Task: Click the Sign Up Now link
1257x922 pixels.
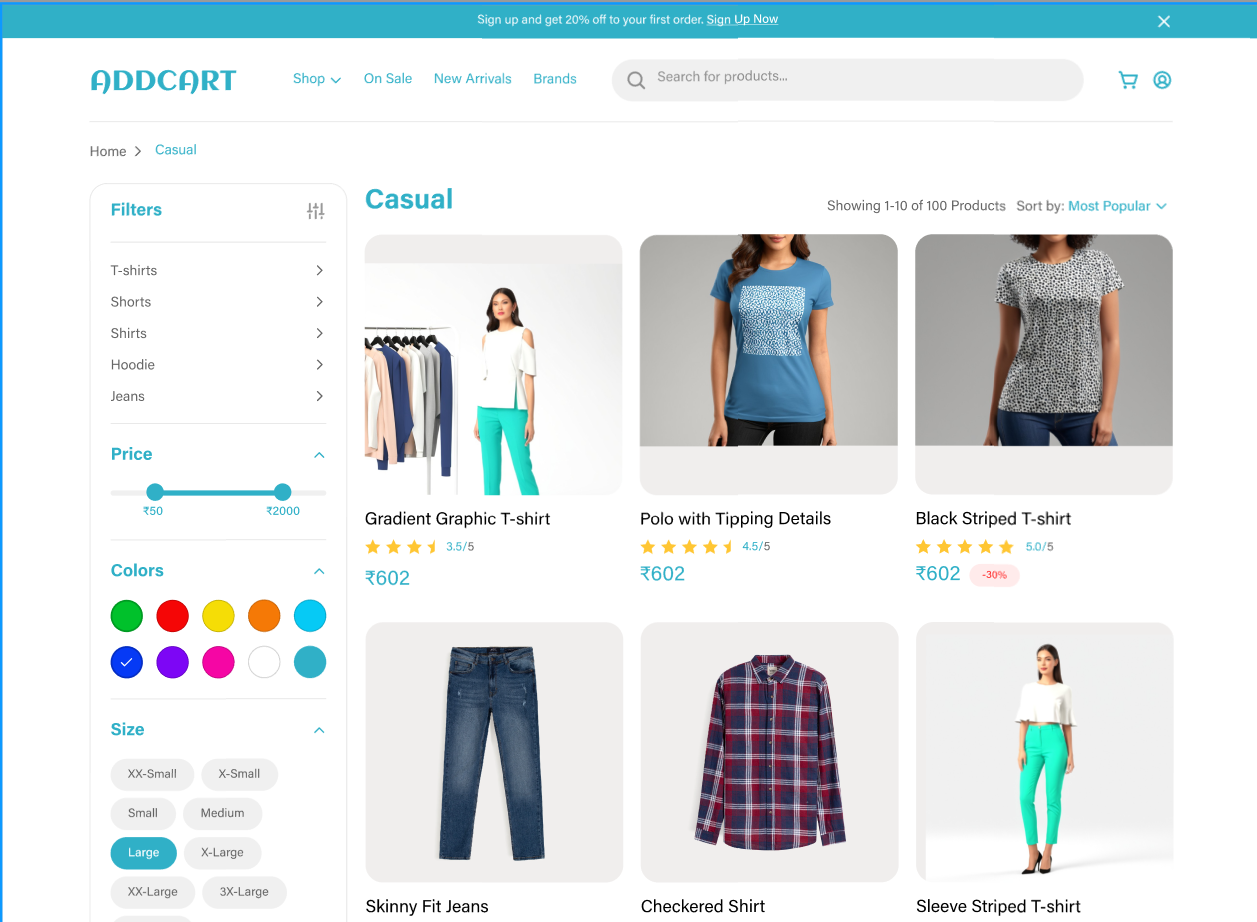Action: click(742, 19)
